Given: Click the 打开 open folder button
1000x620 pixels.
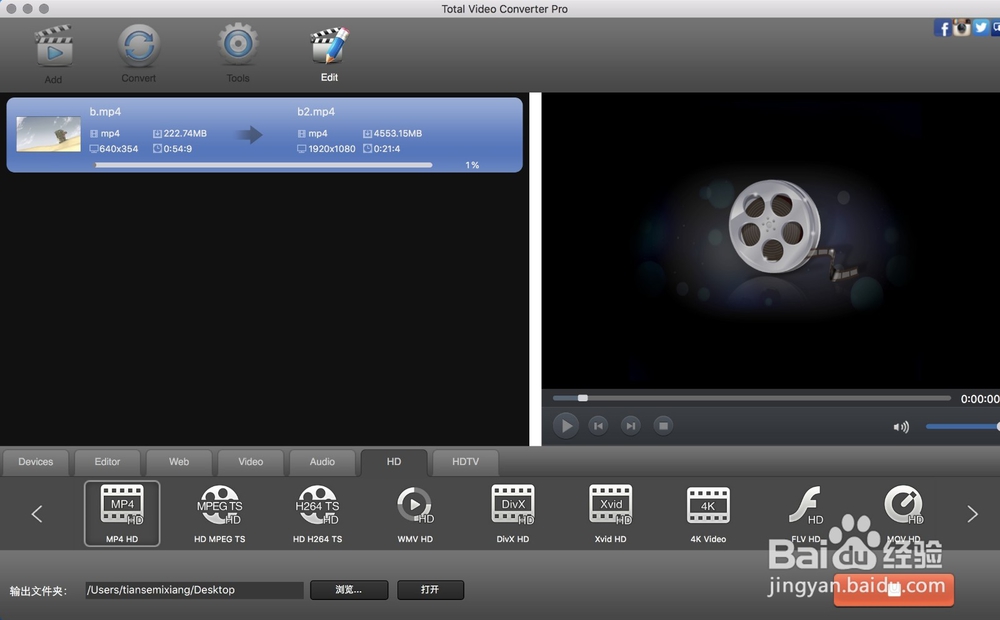Looking at the screenshot, I should [x=430, y=590].
